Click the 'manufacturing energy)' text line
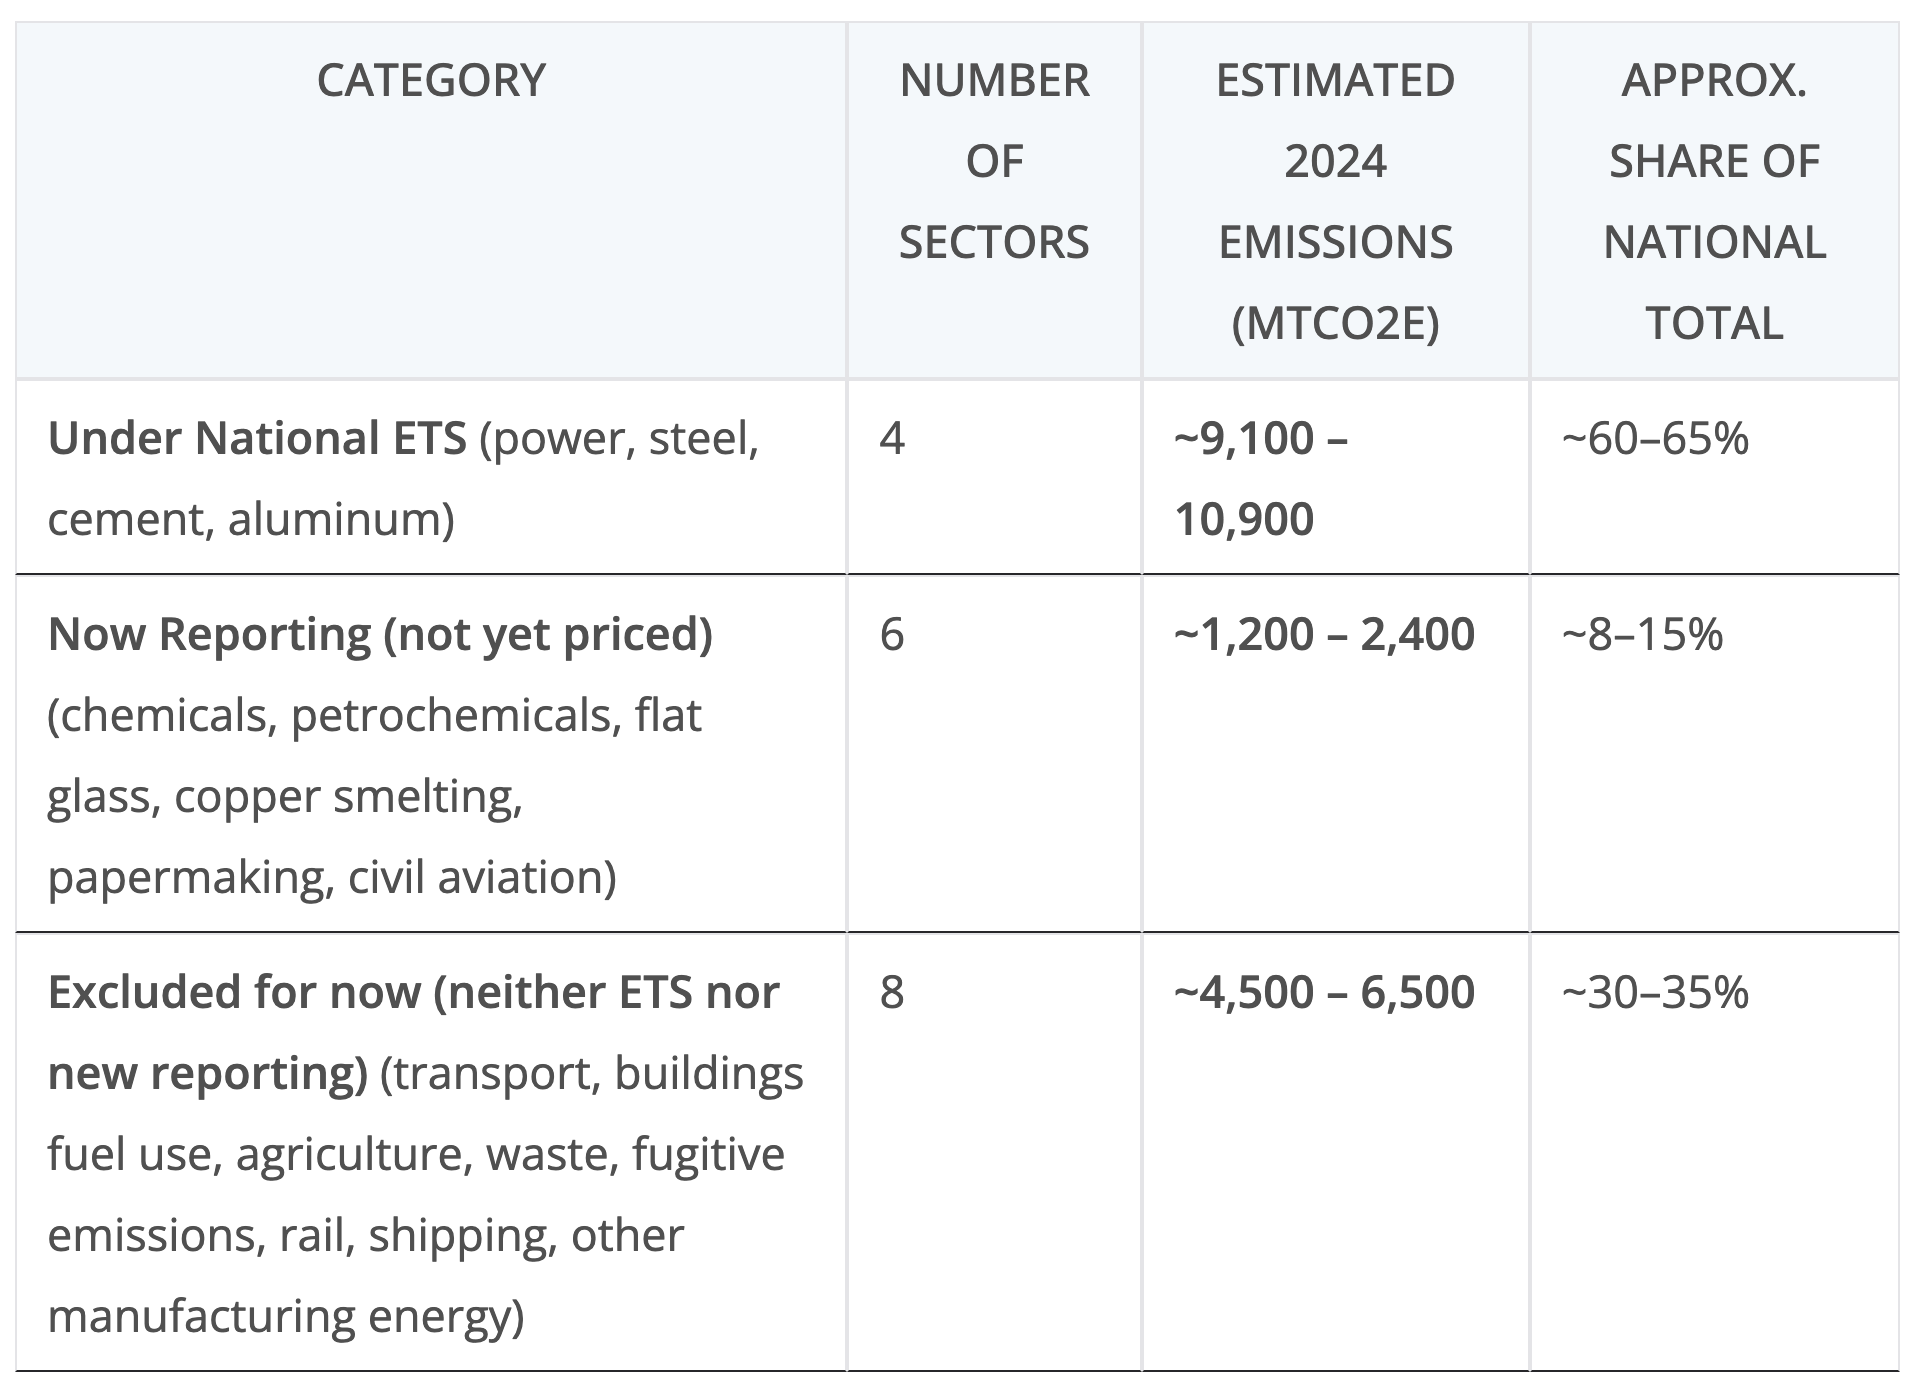The width and height of the screenshot is (1917, 1398). coord(286,1316)
